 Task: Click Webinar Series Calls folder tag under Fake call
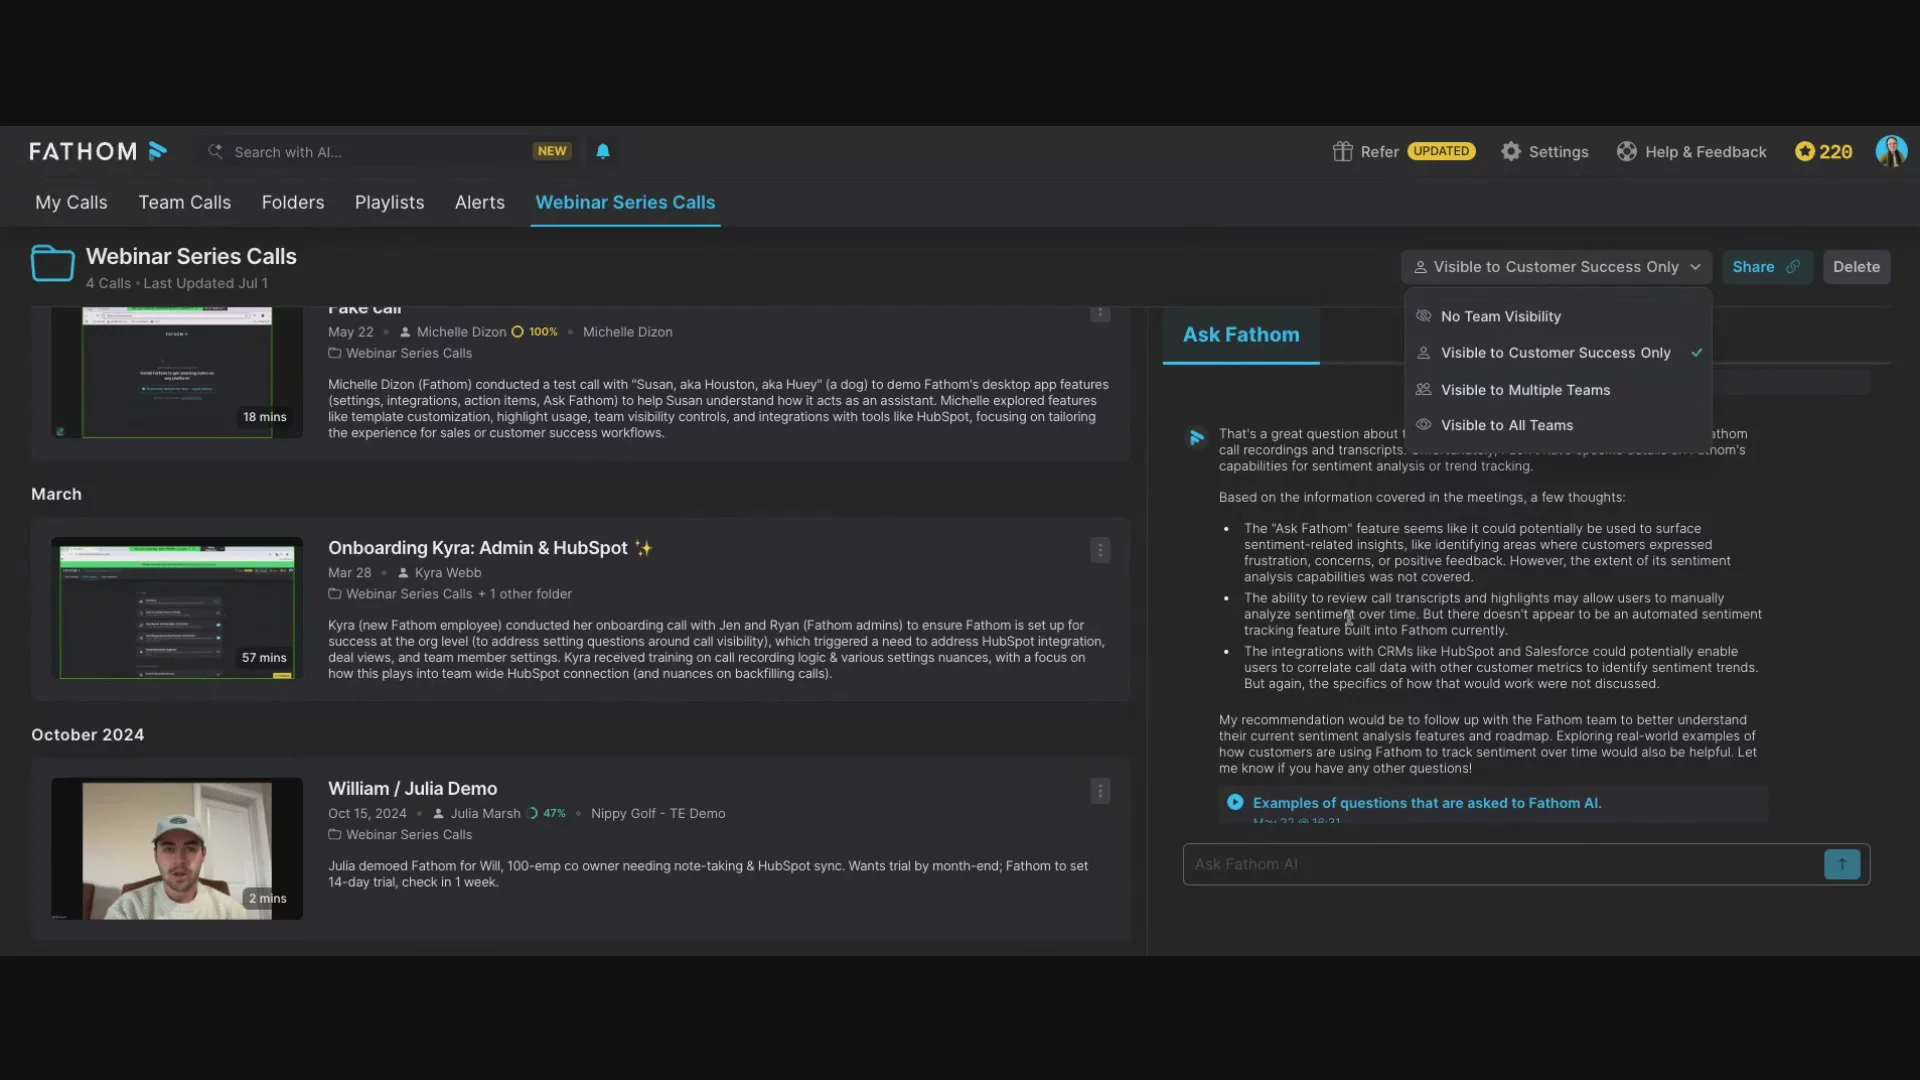(401, 353)
